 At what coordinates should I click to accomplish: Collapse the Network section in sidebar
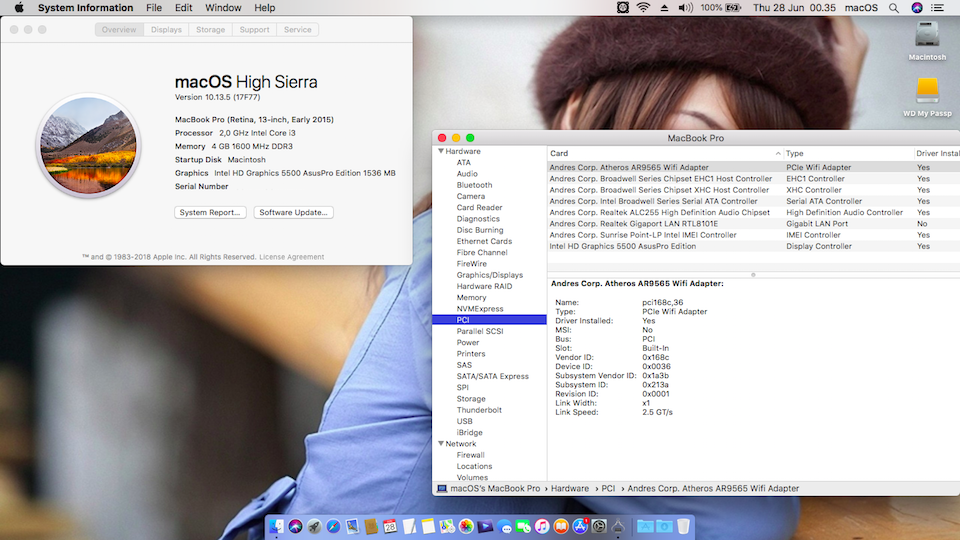point(441,444)
